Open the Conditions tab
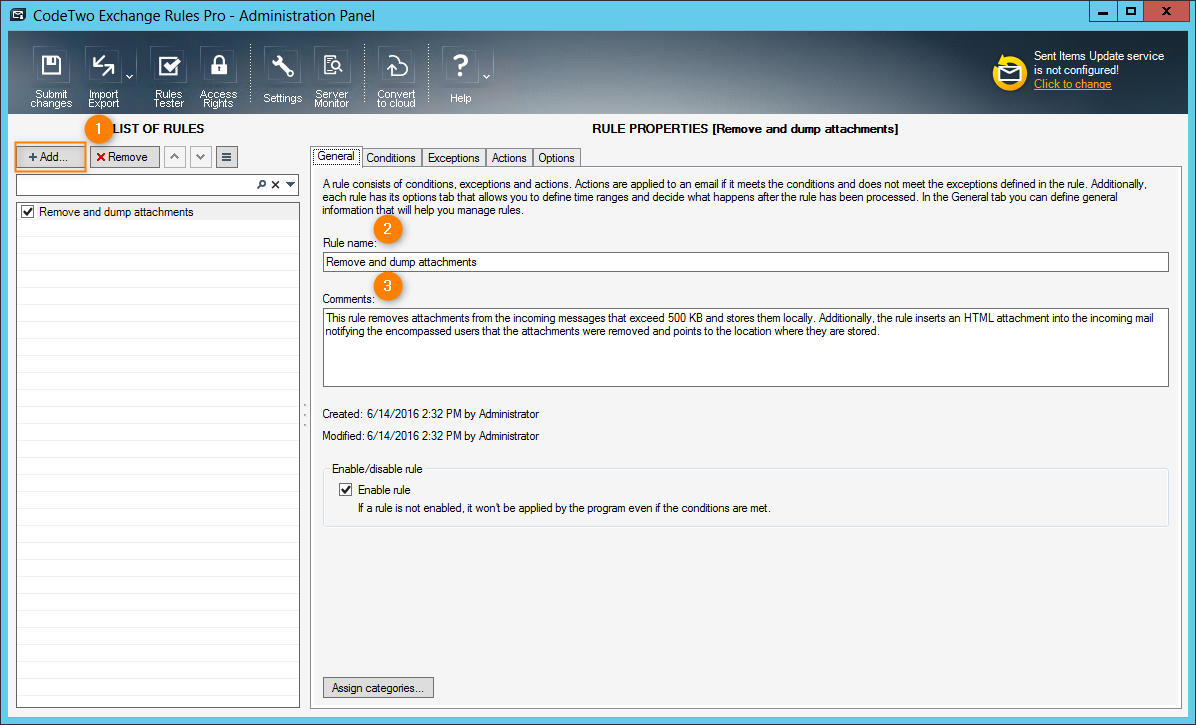The height and width of the screenshot is (725, 1196). [391, 158]
